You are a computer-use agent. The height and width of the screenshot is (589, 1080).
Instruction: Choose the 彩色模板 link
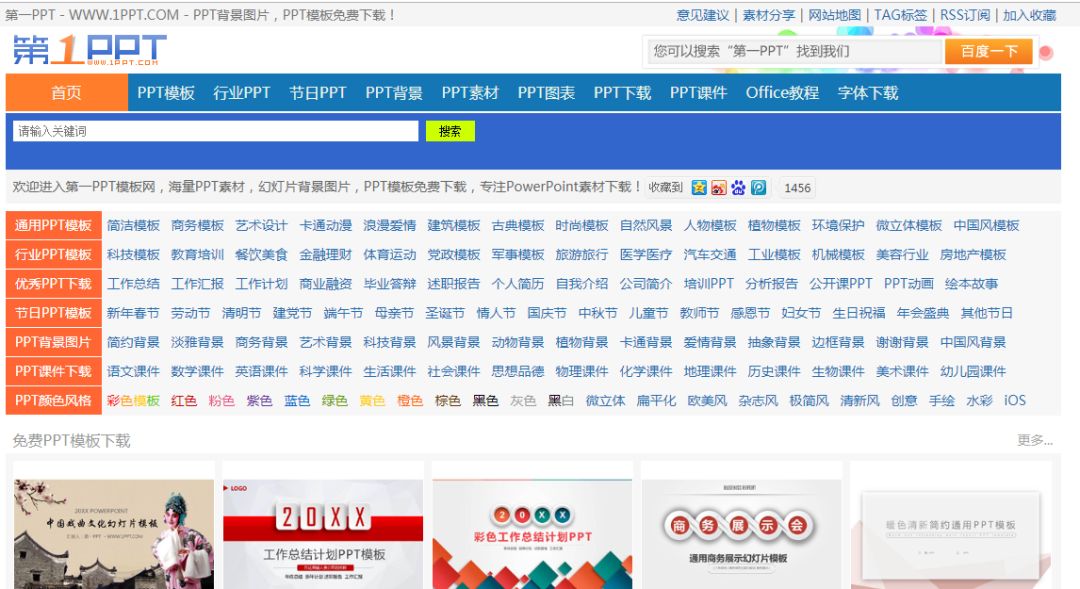pyautogui.click(x=133, y=400)
